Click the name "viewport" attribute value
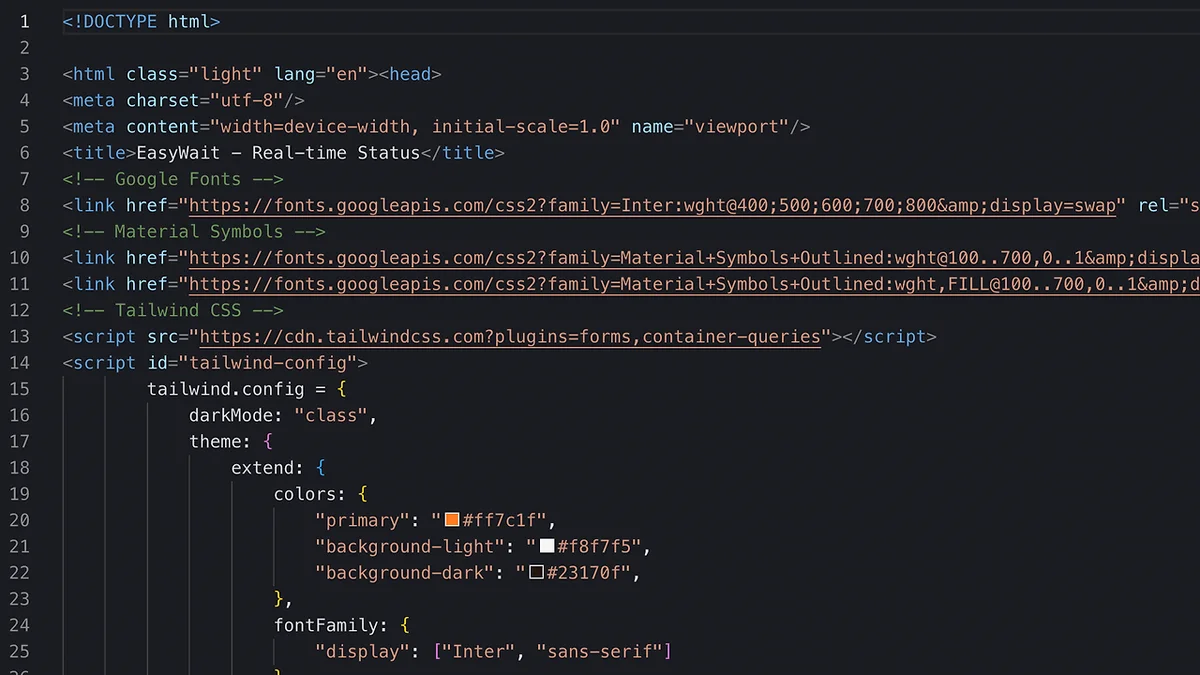Viewport: 1200px width, 675px height. click(736, 126)
